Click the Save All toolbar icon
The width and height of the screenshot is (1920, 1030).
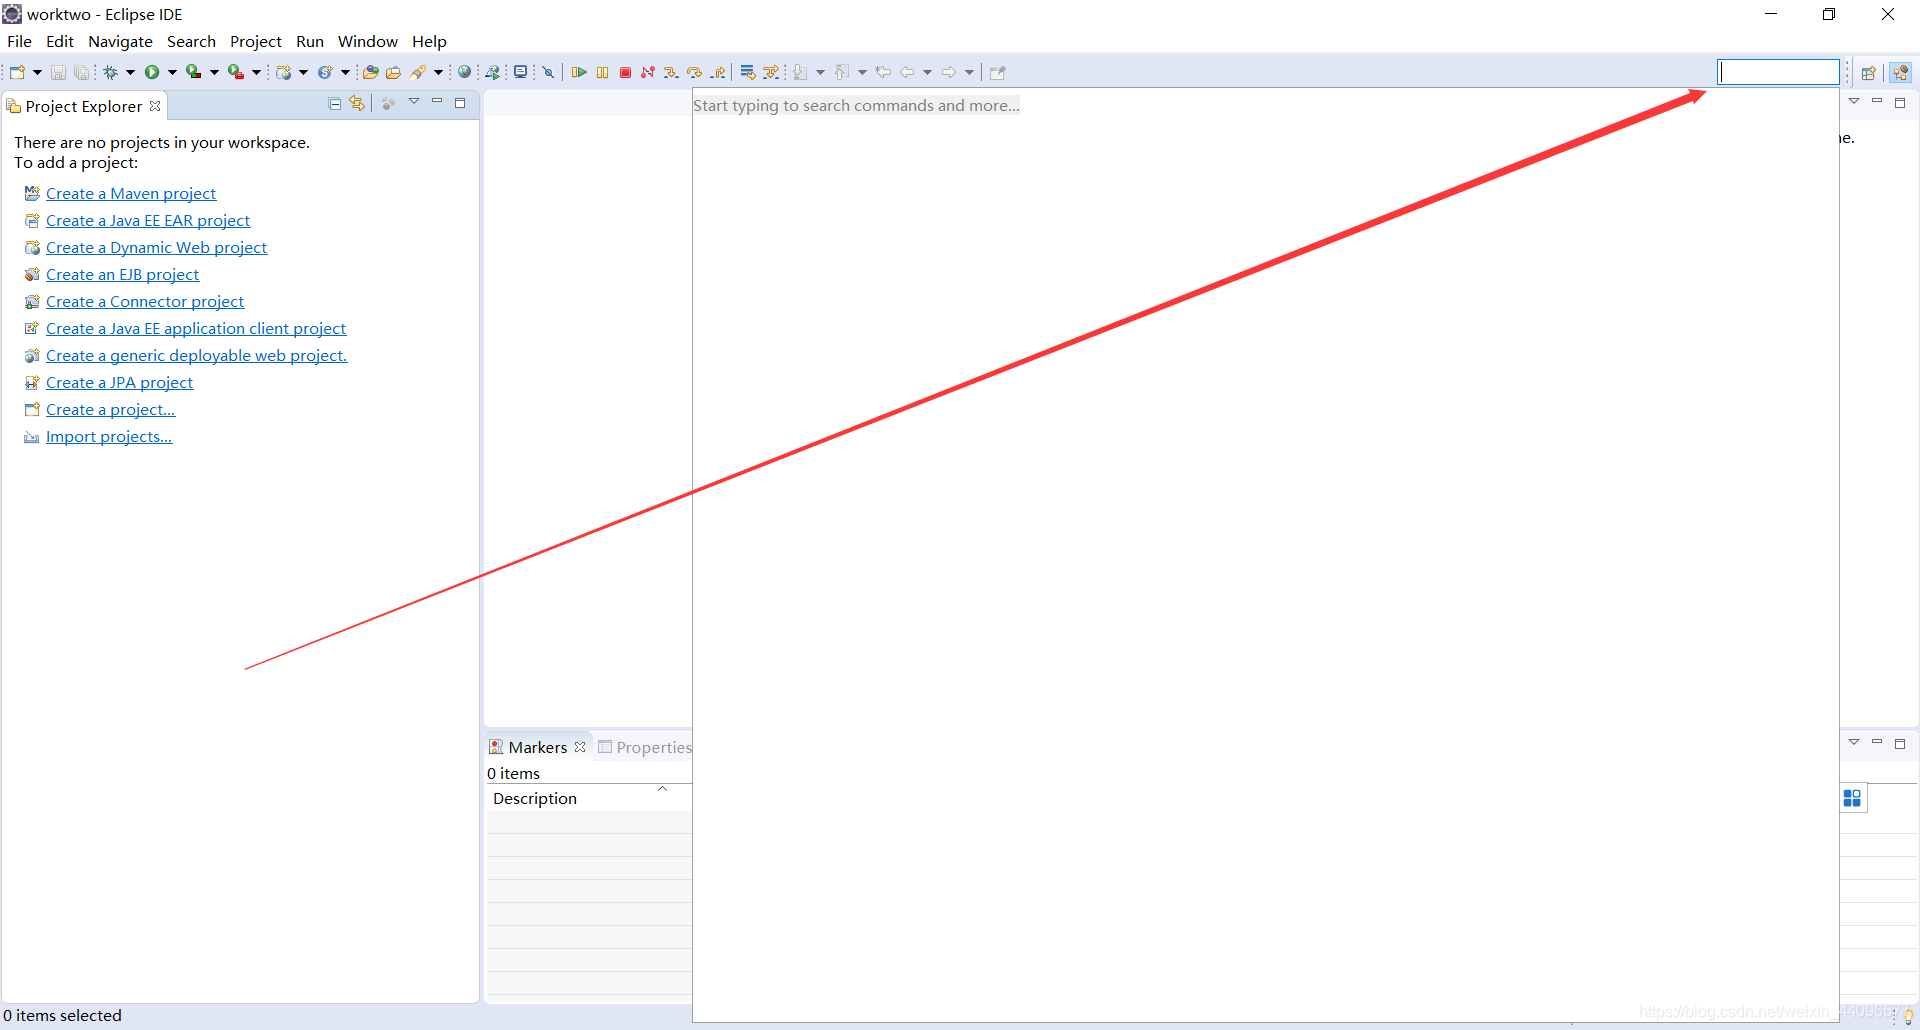point(81,72)
